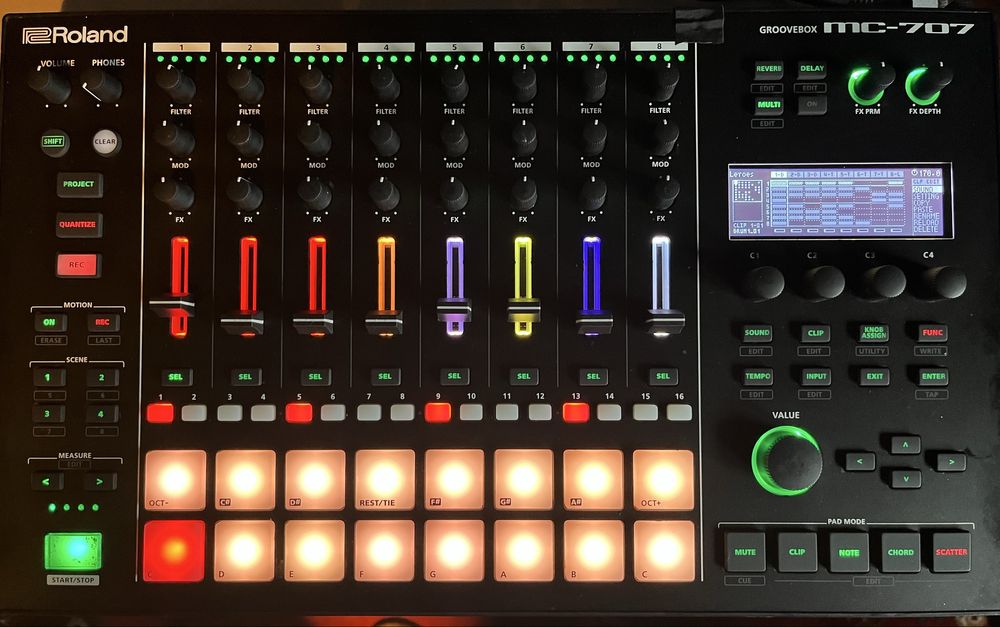Touch the VOLUME knob
The image size is (1000, 627).
click(x=50, y=85)
